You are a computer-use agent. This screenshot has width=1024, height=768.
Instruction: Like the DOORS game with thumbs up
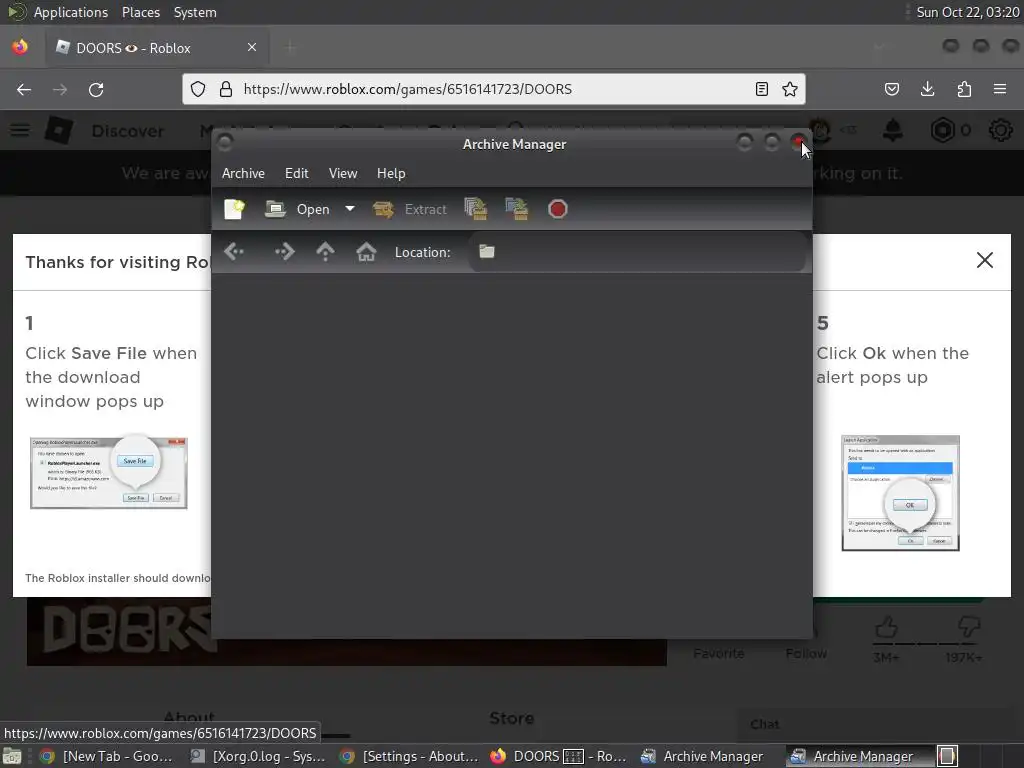coord(886,628)
